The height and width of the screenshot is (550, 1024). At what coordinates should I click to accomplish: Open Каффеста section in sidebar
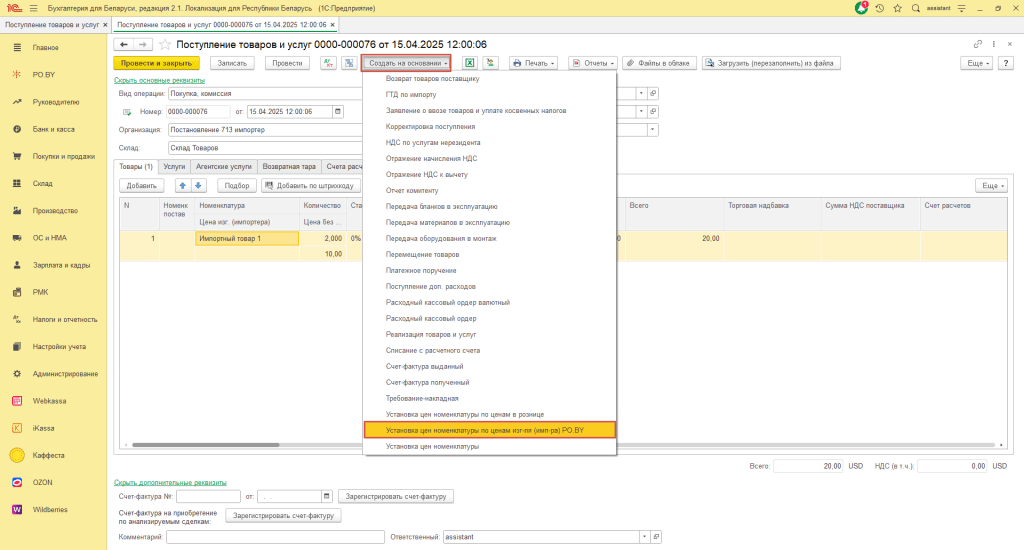point(48,455)
